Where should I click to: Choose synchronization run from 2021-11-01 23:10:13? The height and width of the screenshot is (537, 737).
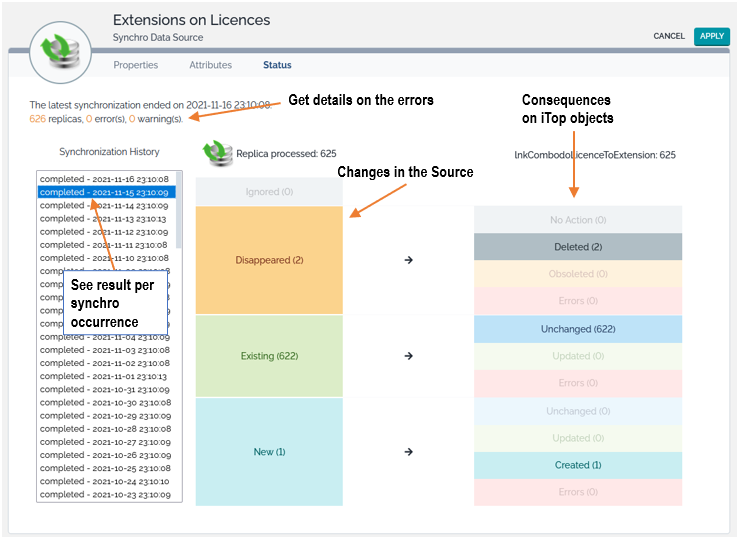(104, 376)
